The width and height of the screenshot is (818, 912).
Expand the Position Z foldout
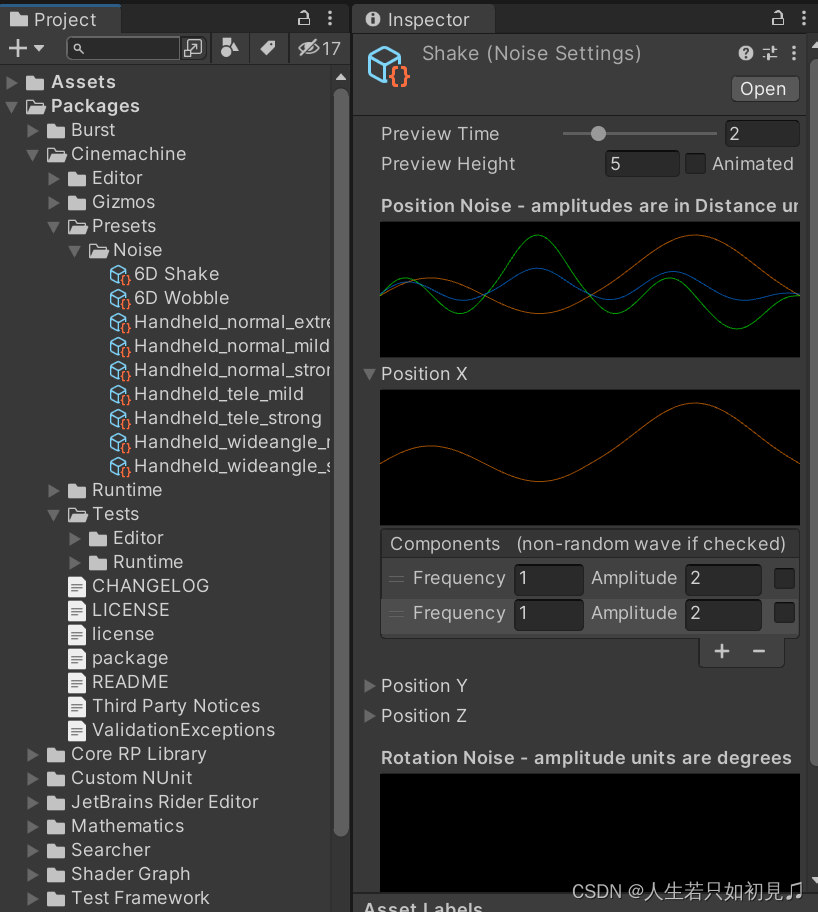click(369, 716)
